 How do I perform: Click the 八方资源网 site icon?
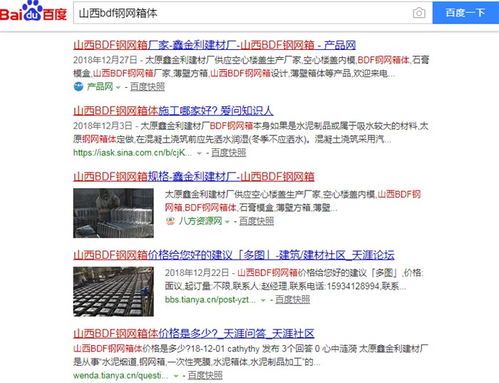click(x=170, y=221)
